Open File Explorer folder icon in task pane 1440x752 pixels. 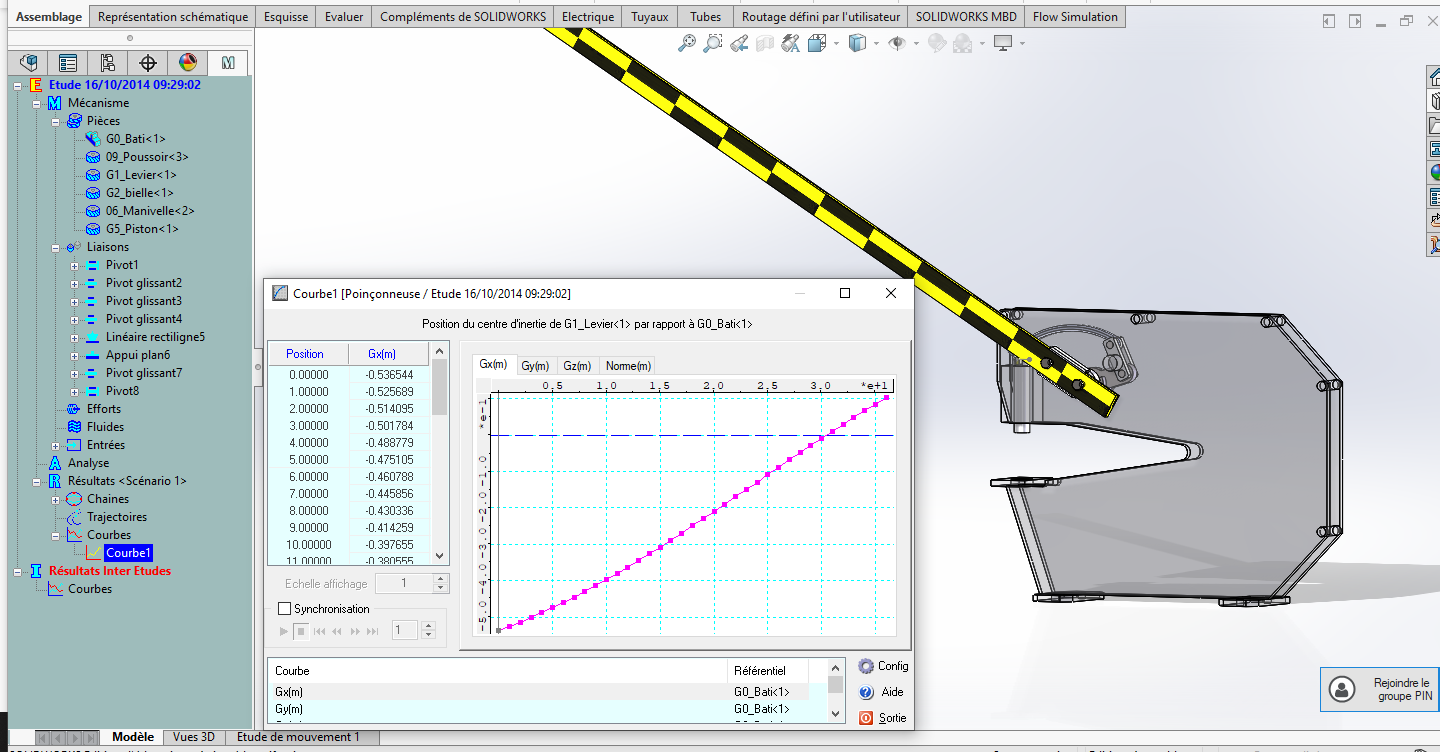click(1433, 125)
